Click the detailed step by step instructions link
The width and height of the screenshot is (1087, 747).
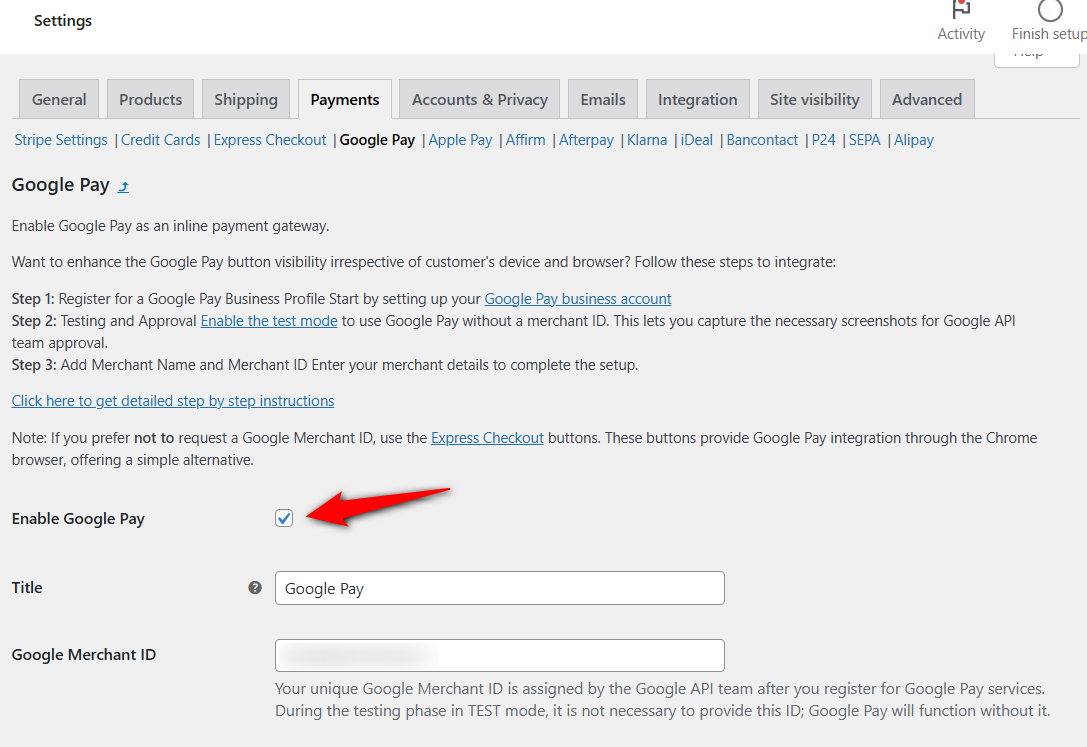[172, 400]
